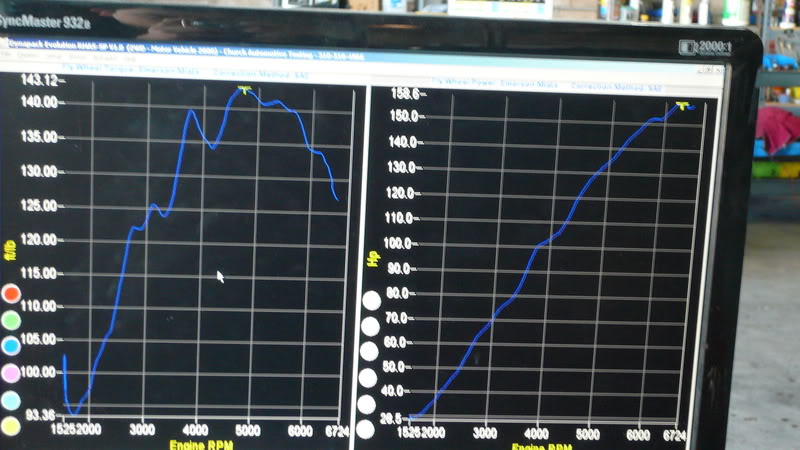Click the 4000 RPM label under power chart

537,434
